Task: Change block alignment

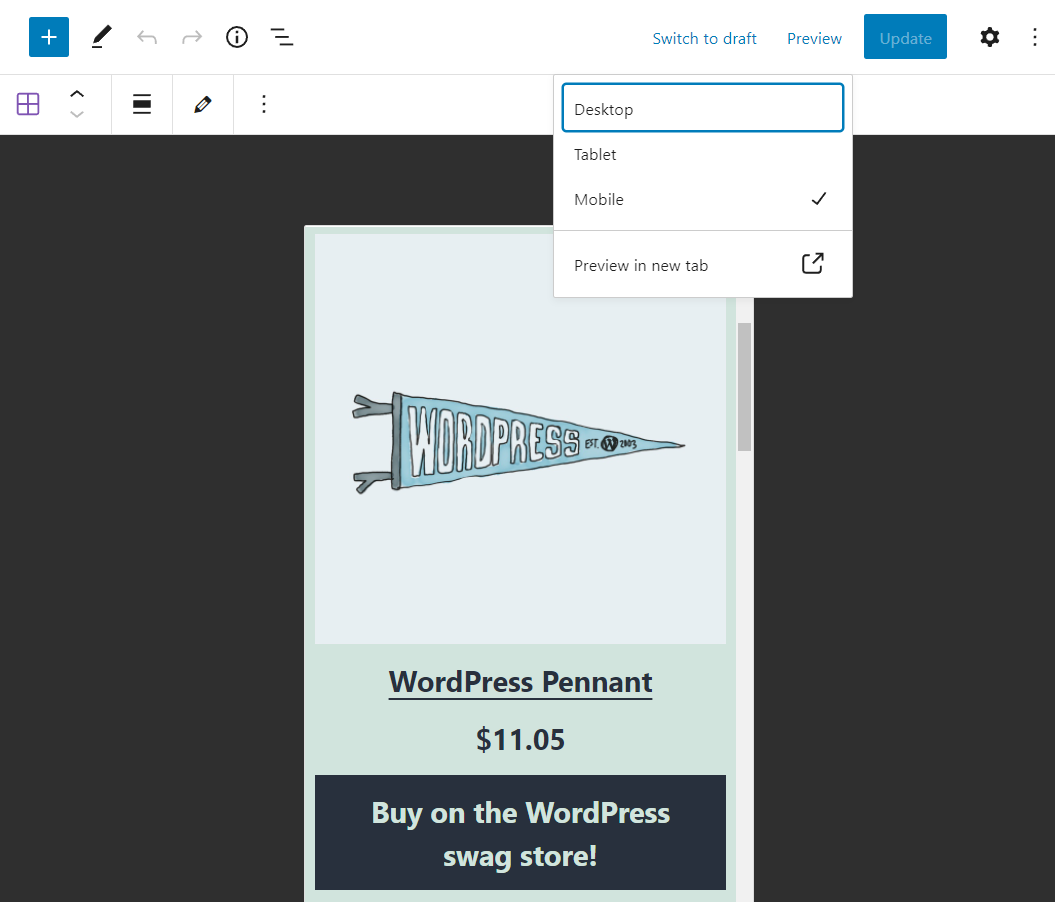Action: pos(142,104)
